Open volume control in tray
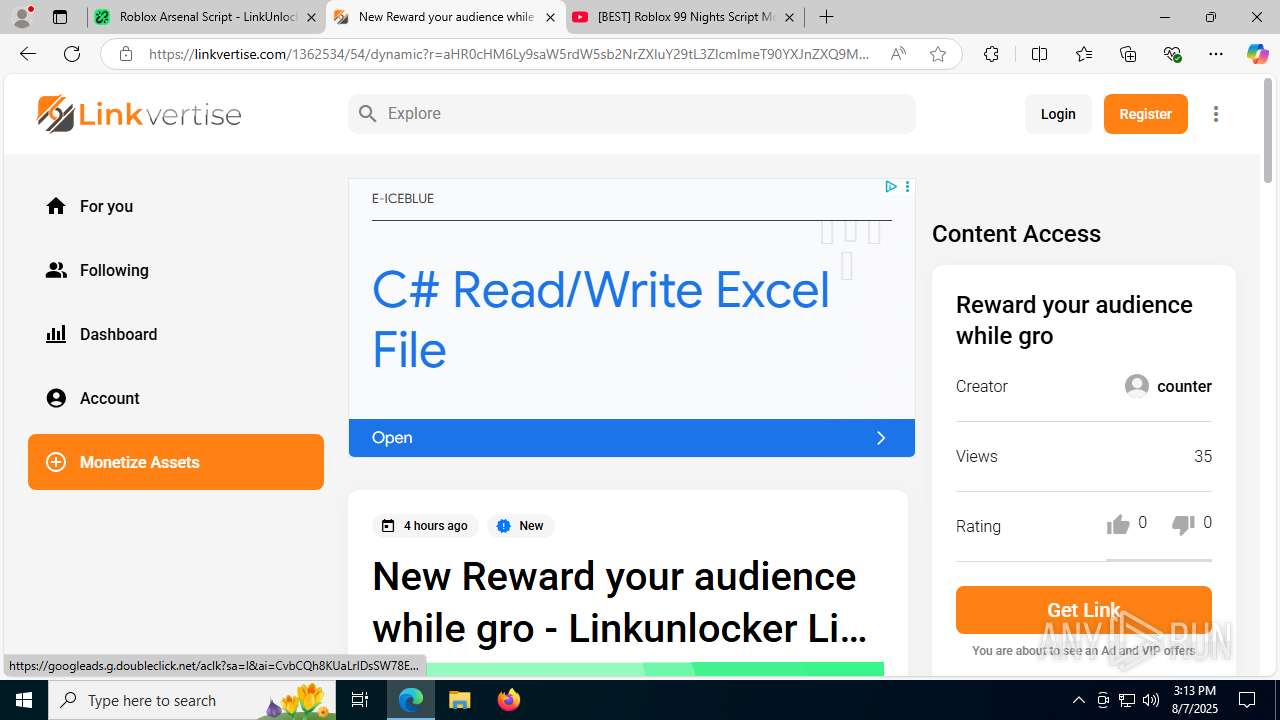Image resolution: width=1280 pixels, height=720 pixels. tap(1151, 700)
